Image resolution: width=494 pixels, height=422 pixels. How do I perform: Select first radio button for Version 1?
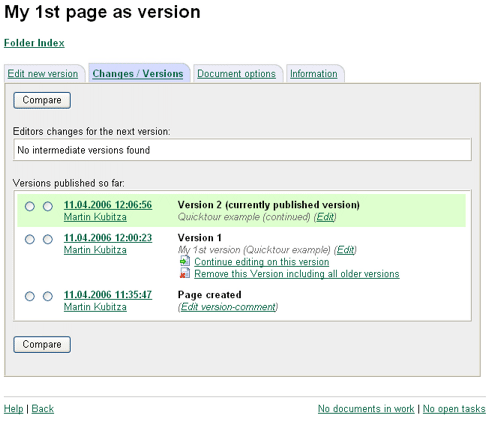pos(30,239)
